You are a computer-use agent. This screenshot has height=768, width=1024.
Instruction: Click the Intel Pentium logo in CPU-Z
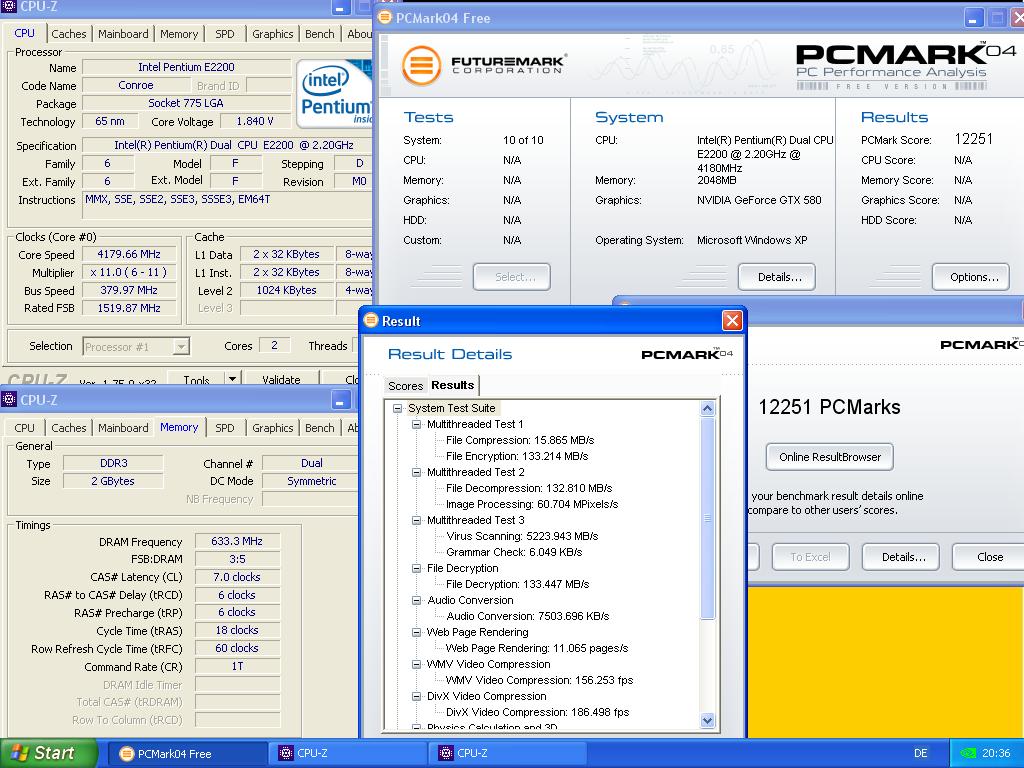[334, 94]
